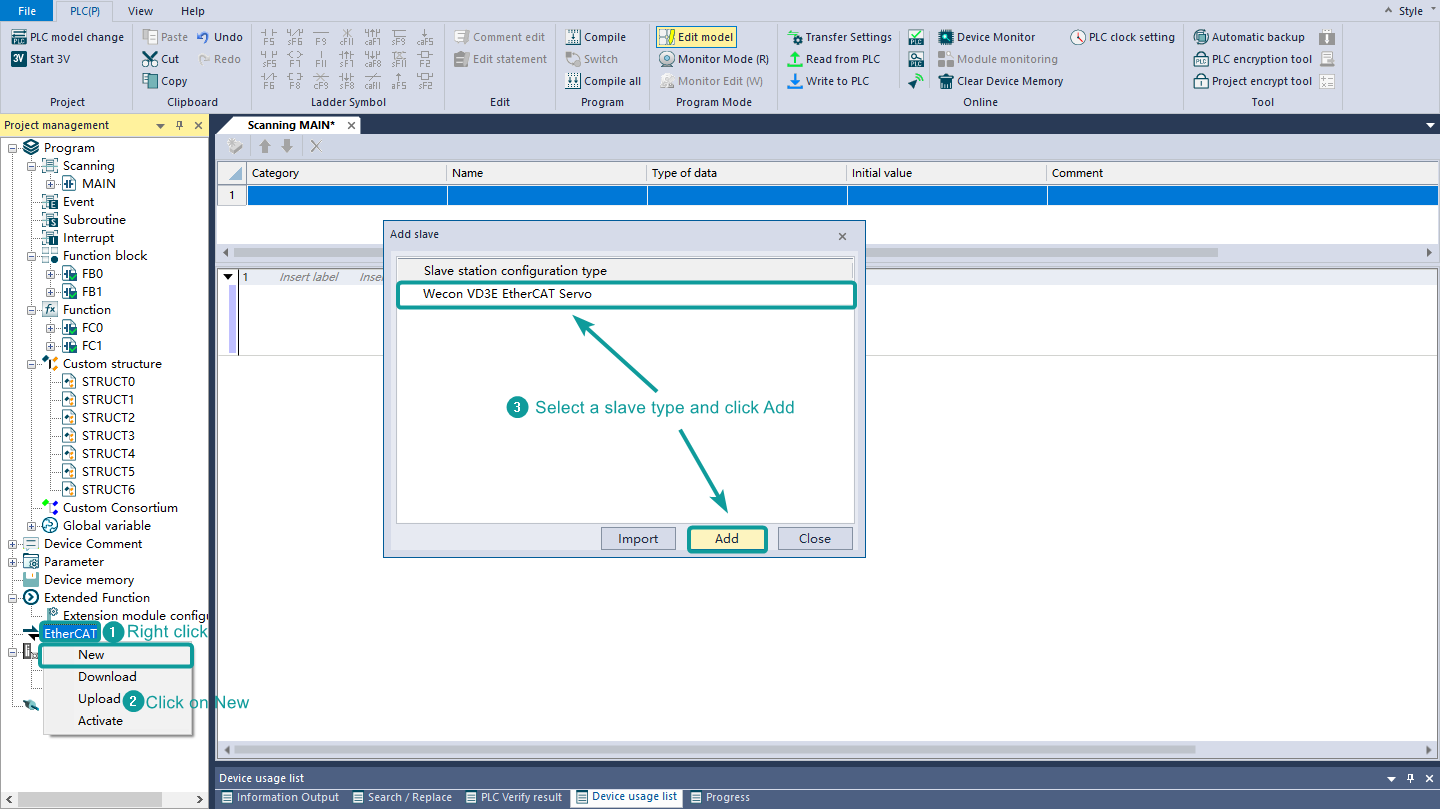The width and height of the screenshot is (1440, 809).
Task: Click the Read from PLC icon
Action: (795, 59)
